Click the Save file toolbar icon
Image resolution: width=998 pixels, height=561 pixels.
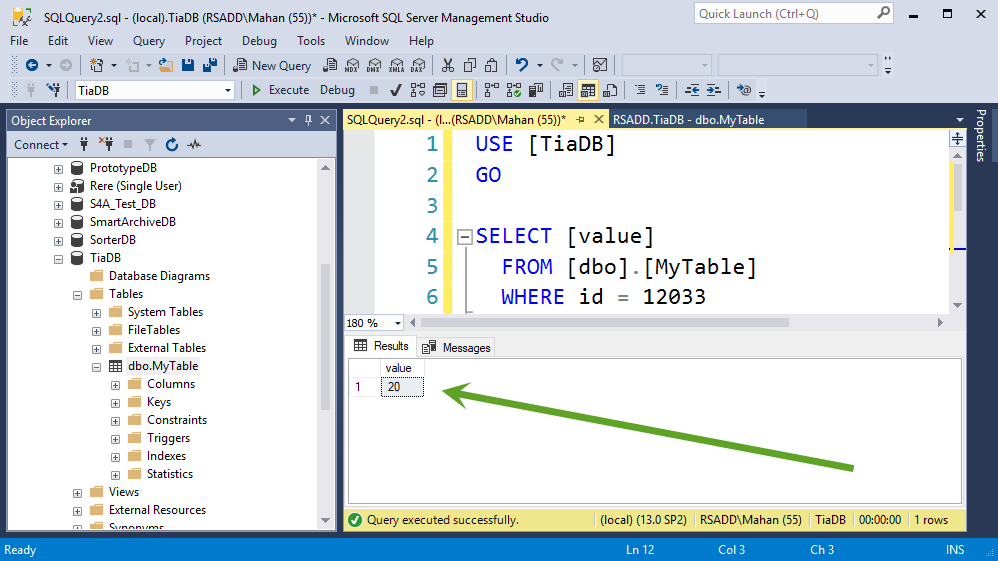pos(188,65)
